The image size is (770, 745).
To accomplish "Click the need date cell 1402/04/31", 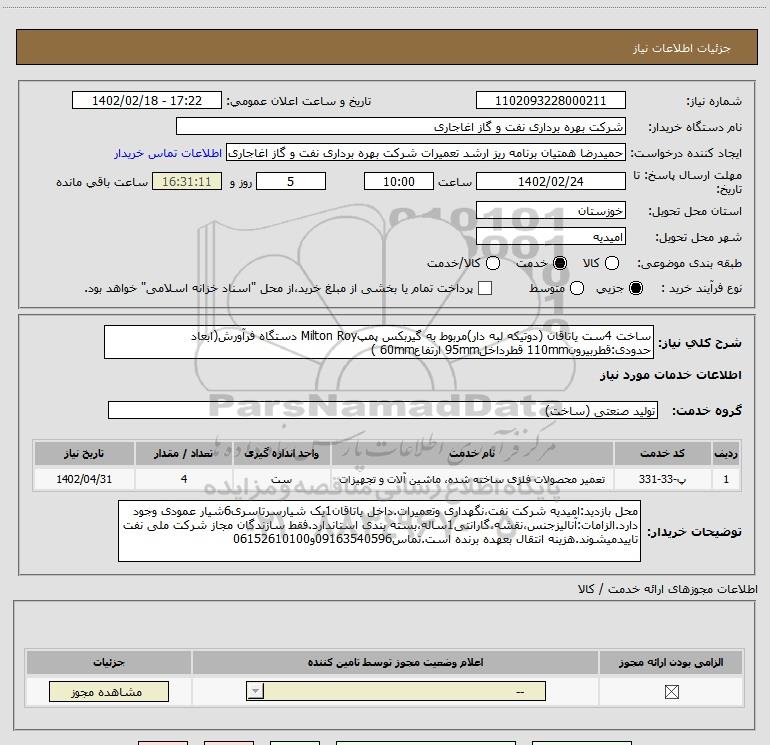I will (x=84, y=479).
